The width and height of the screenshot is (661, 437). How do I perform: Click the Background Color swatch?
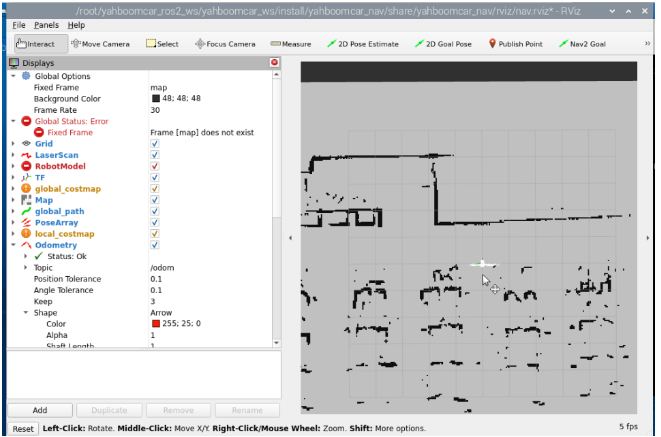click(x=156, y=99)
